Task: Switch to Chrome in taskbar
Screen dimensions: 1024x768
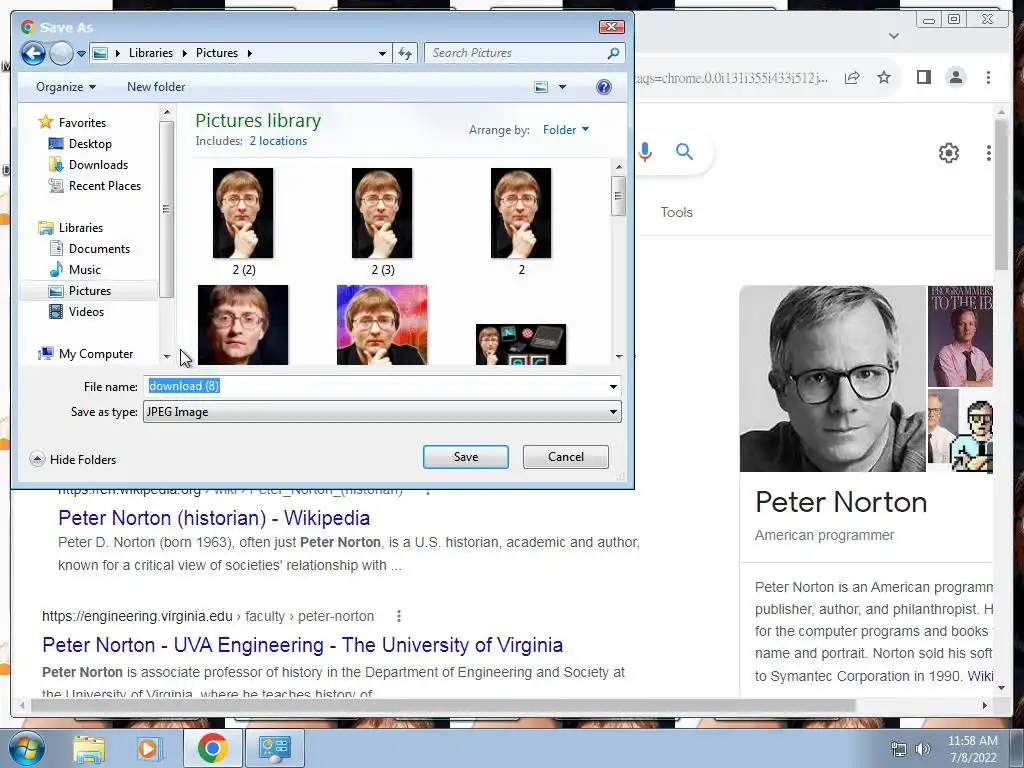Action: [212, 748]
